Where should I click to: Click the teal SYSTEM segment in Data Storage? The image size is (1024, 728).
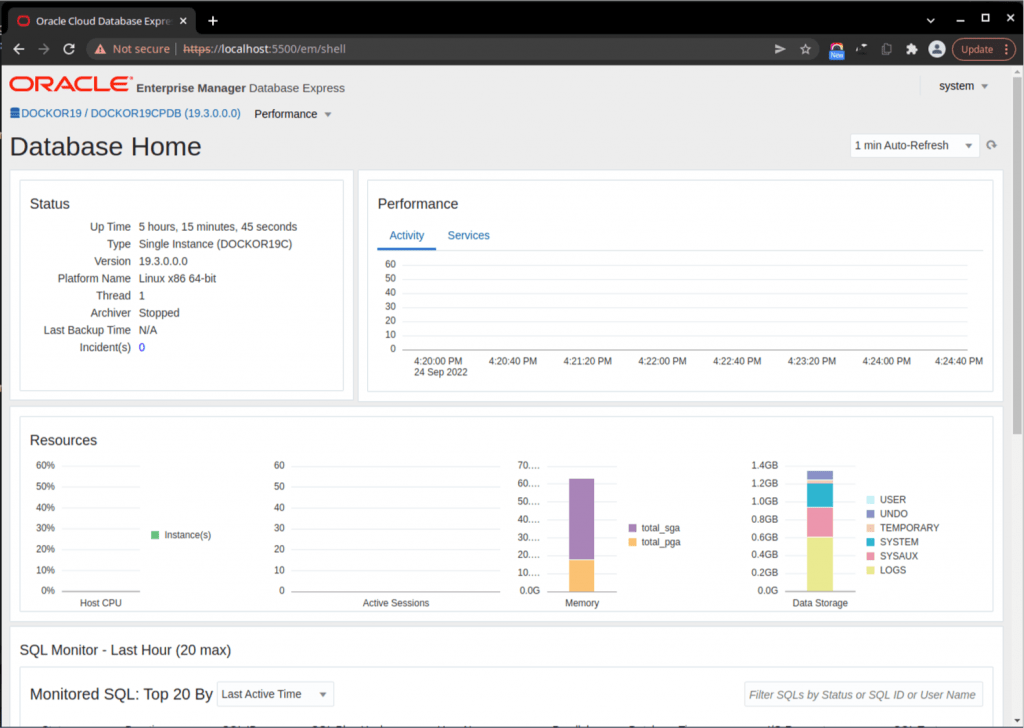(820, 495)
